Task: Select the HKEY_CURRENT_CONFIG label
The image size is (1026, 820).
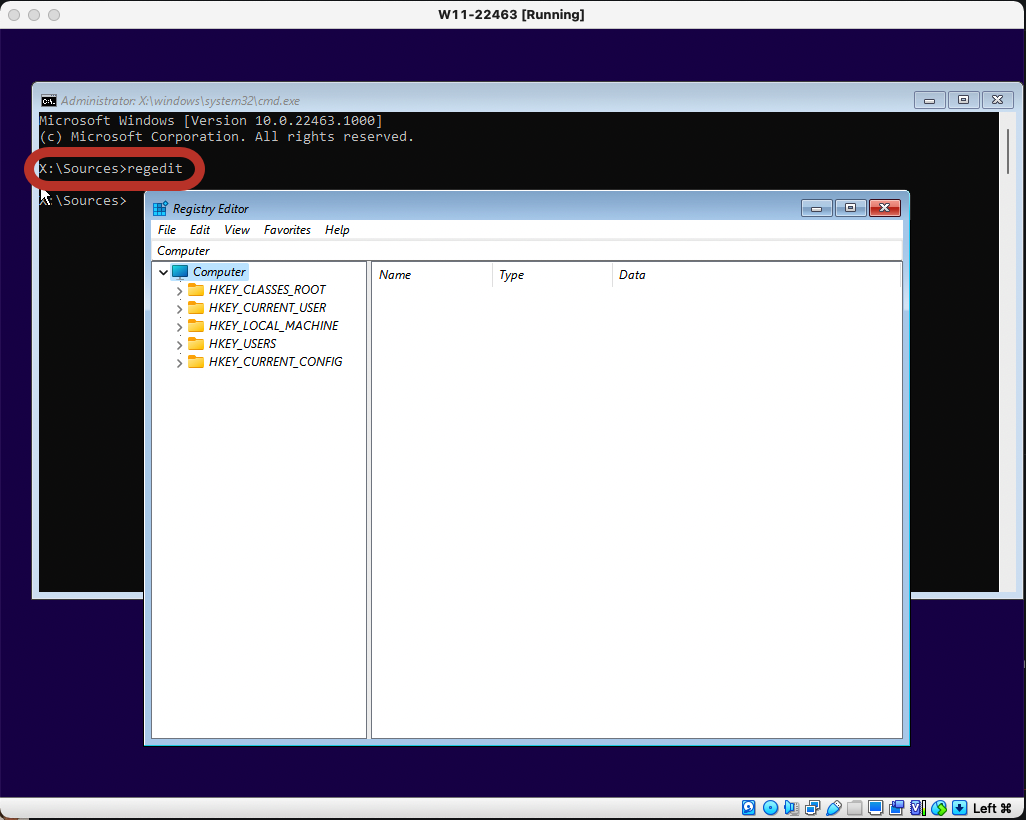Action: (275, 361)
